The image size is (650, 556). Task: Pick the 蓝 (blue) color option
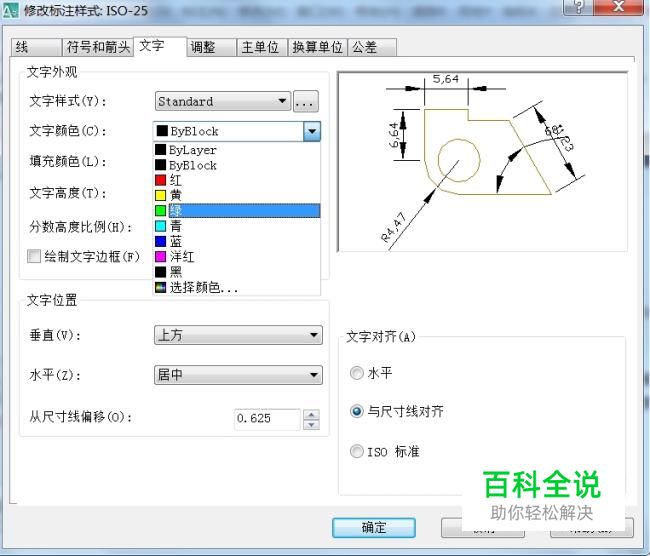[x=237, y=241]
